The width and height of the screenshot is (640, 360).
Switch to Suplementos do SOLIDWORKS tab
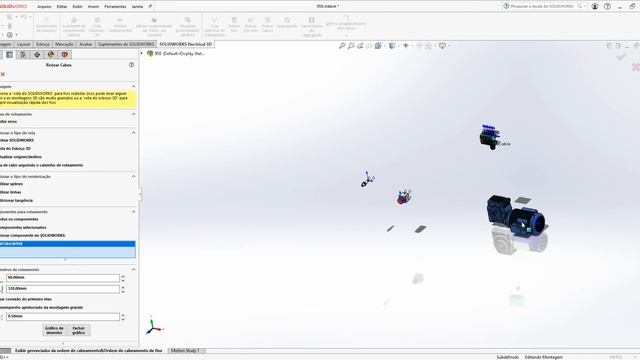coord(126,44)
